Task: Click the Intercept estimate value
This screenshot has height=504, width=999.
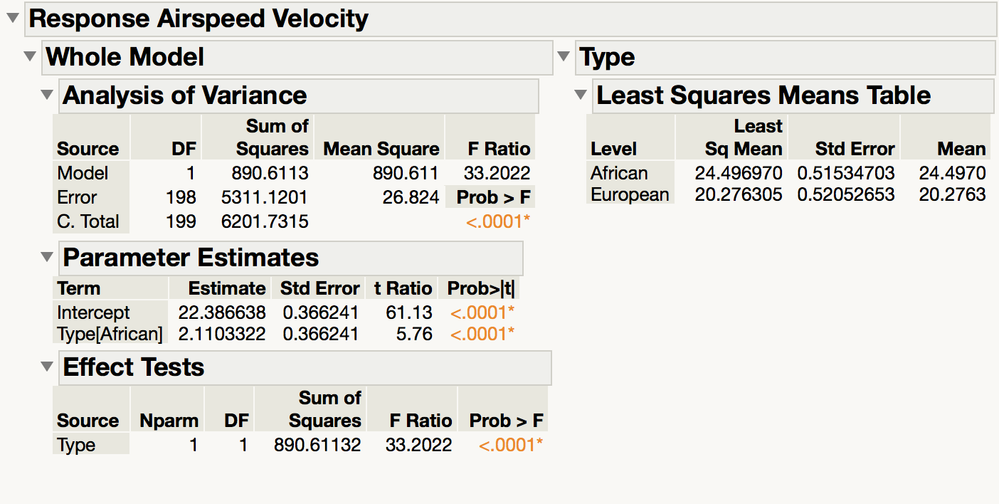Action: [221, 313]
